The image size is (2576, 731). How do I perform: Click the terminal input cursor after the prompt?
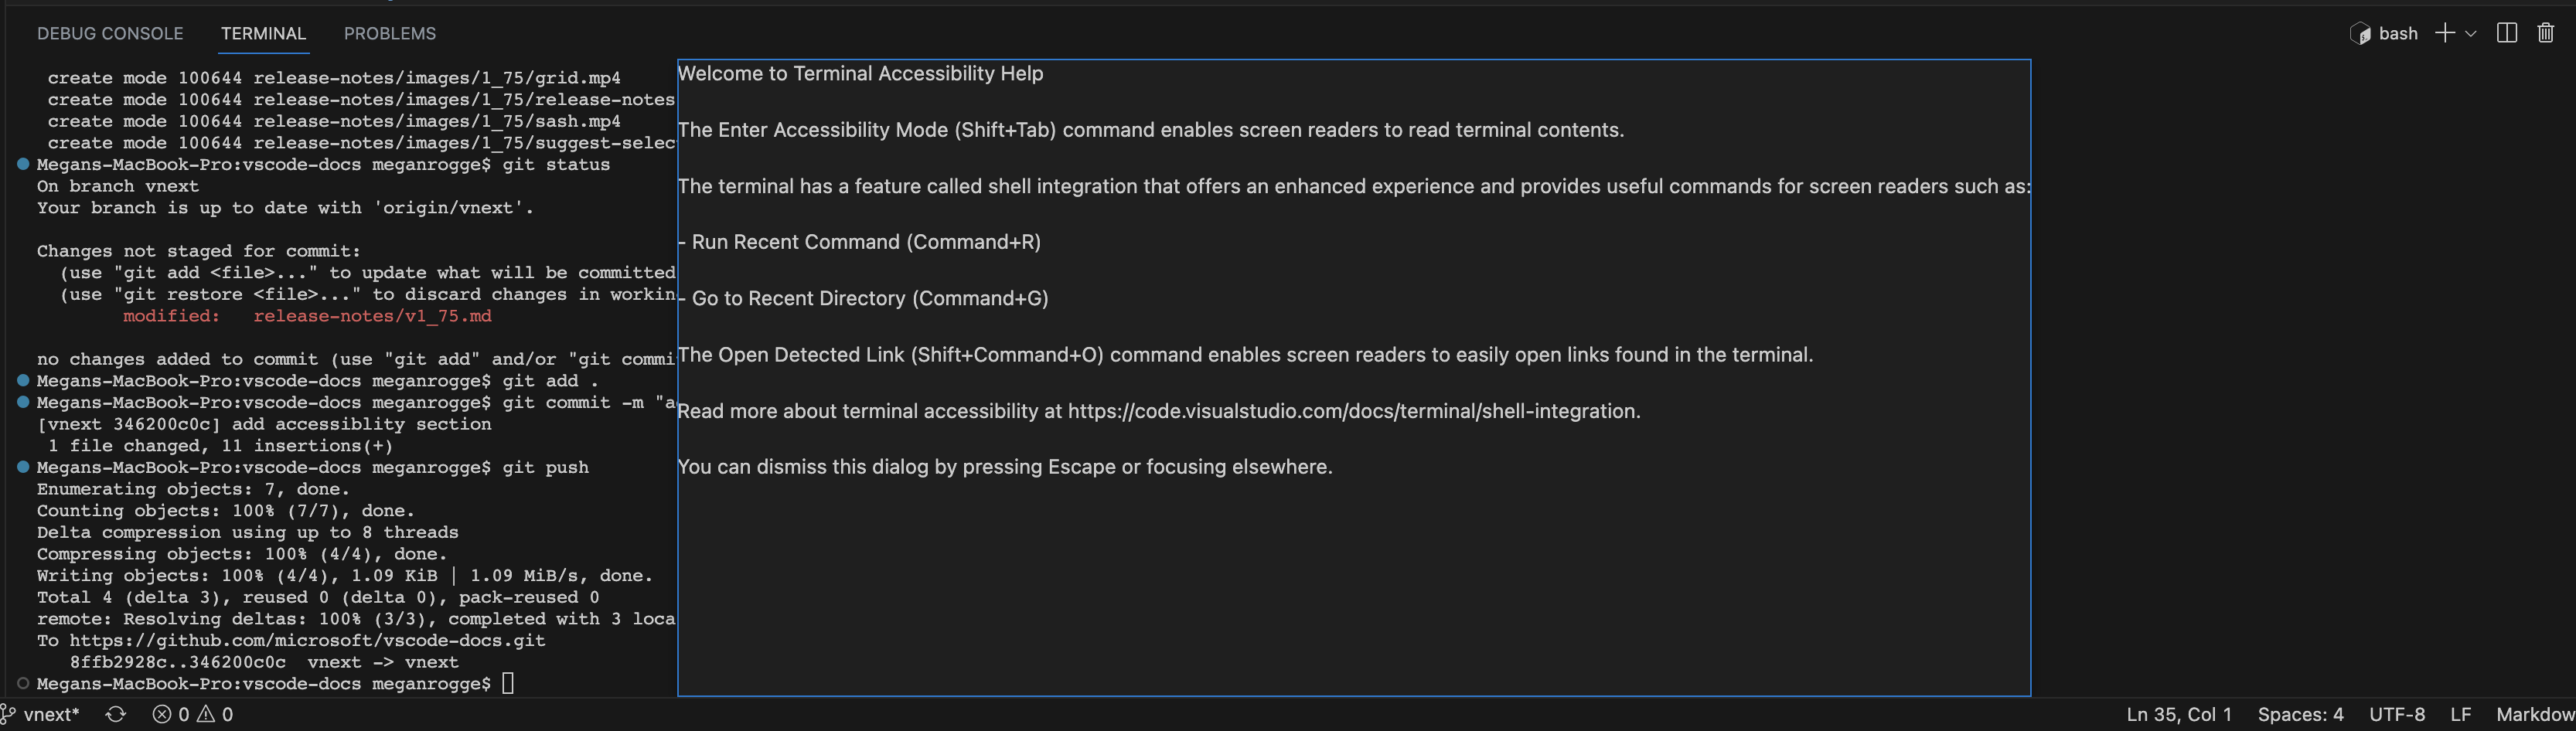509,684
